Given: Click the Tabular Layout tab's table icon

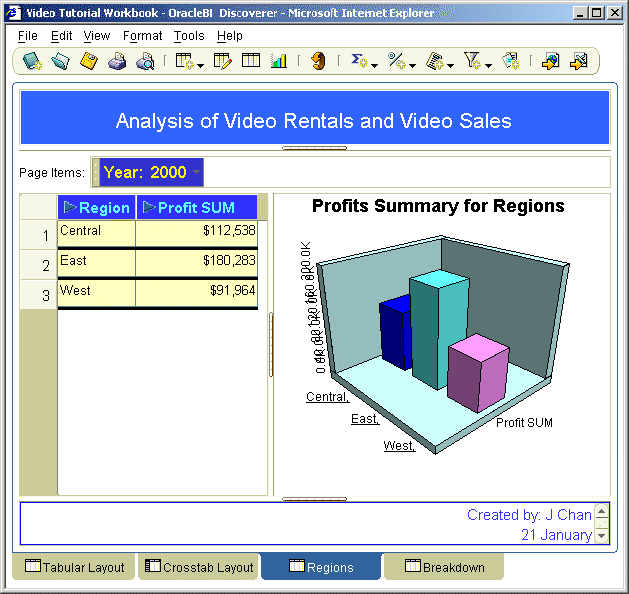Looking at the screenshot, I should (32, 566).
